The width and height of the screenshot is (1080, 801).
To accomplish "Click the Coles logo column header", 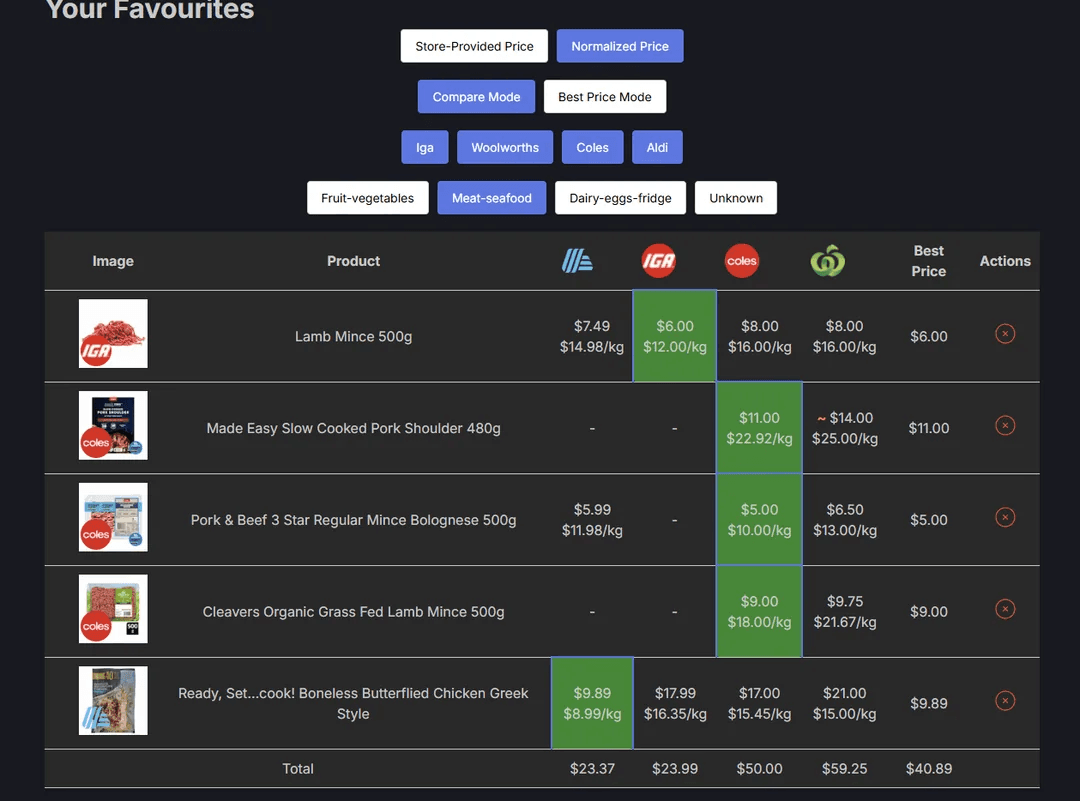I will (x=742, y=261).
